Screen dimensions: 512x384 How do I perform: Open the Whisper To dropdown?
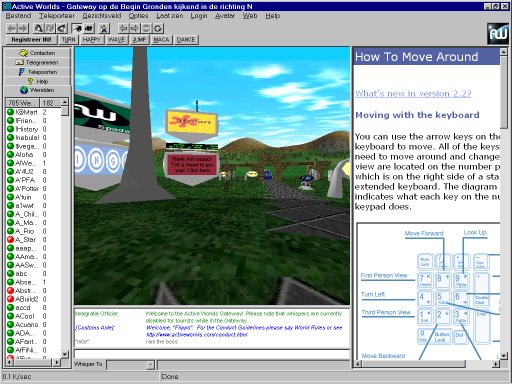coord(150,365)
